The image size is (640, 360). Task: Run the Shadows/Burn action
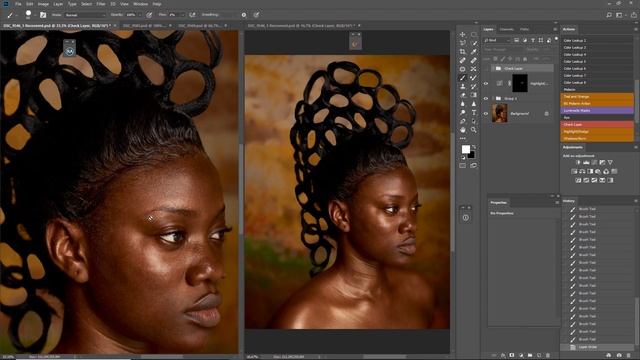pyautogui.click(x=597, y=138)
